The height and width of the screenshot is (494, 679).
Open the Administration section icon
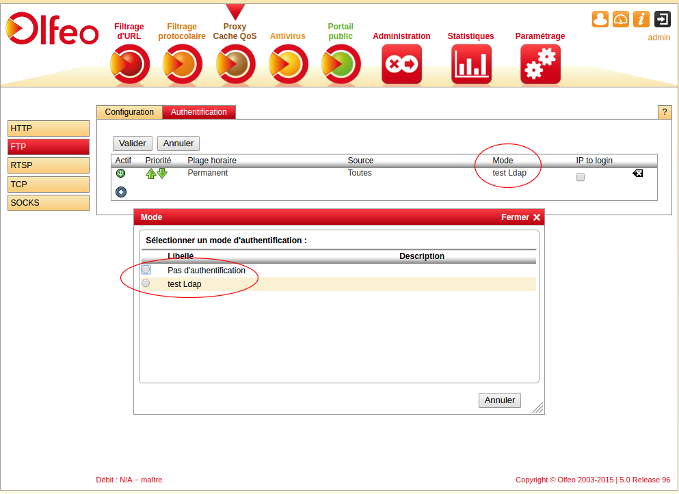point(402,65)
